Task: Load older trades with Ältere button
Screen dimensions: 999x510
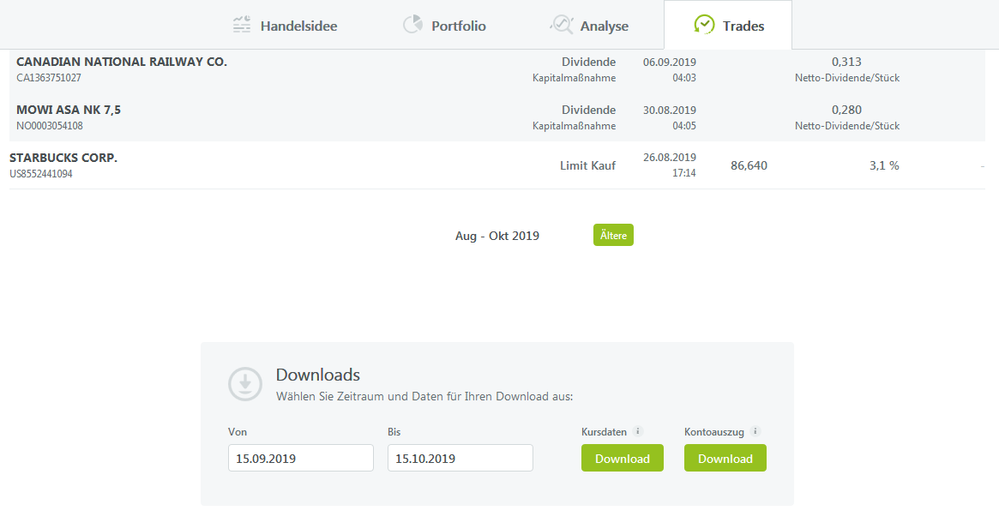Action: coord(613,235)
